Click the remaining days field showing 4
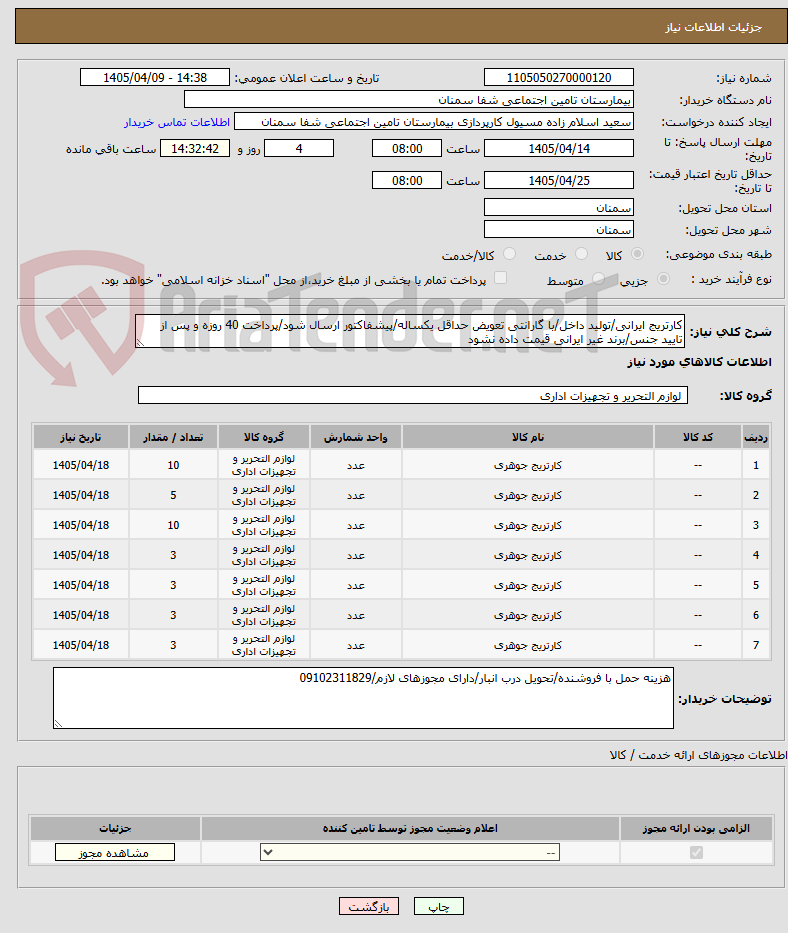Image resolution: width=788 pixels, height=933 pixels. tap(299, 149)
